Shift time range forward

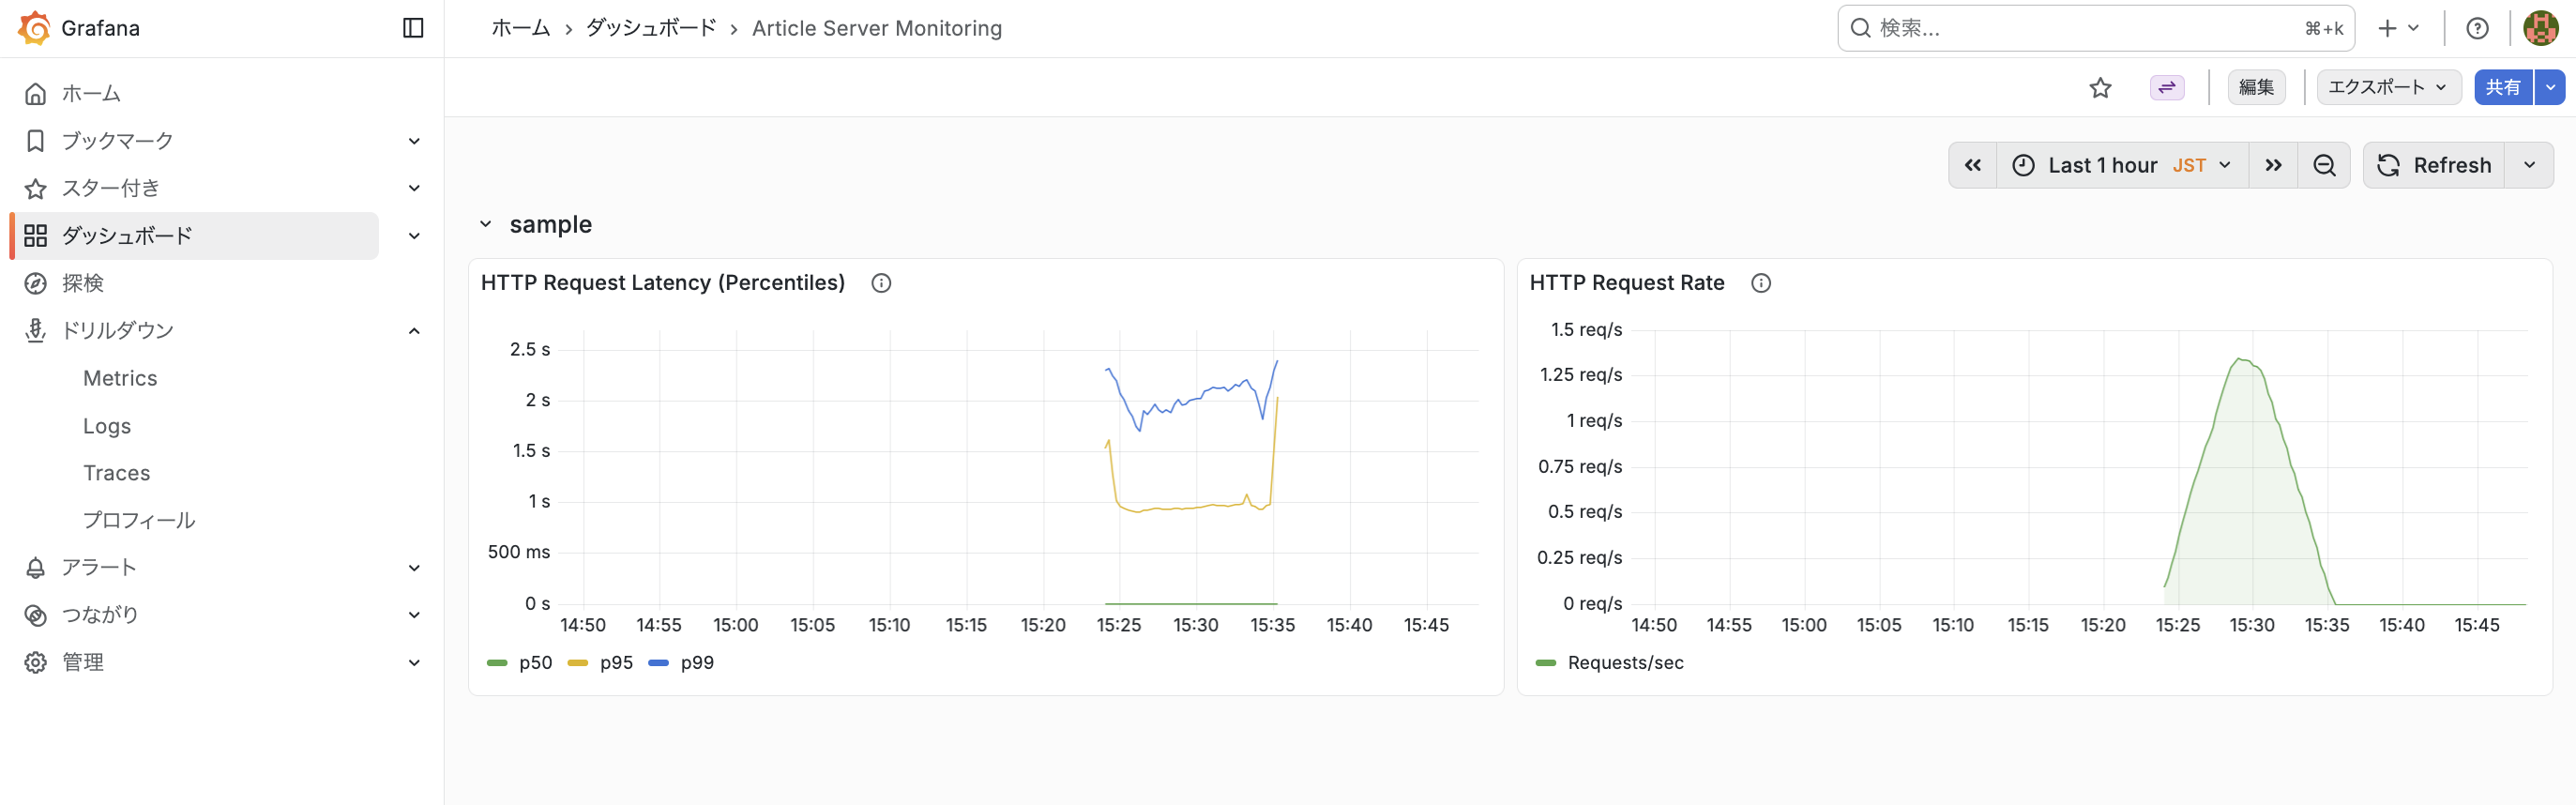pos(2273,166)
